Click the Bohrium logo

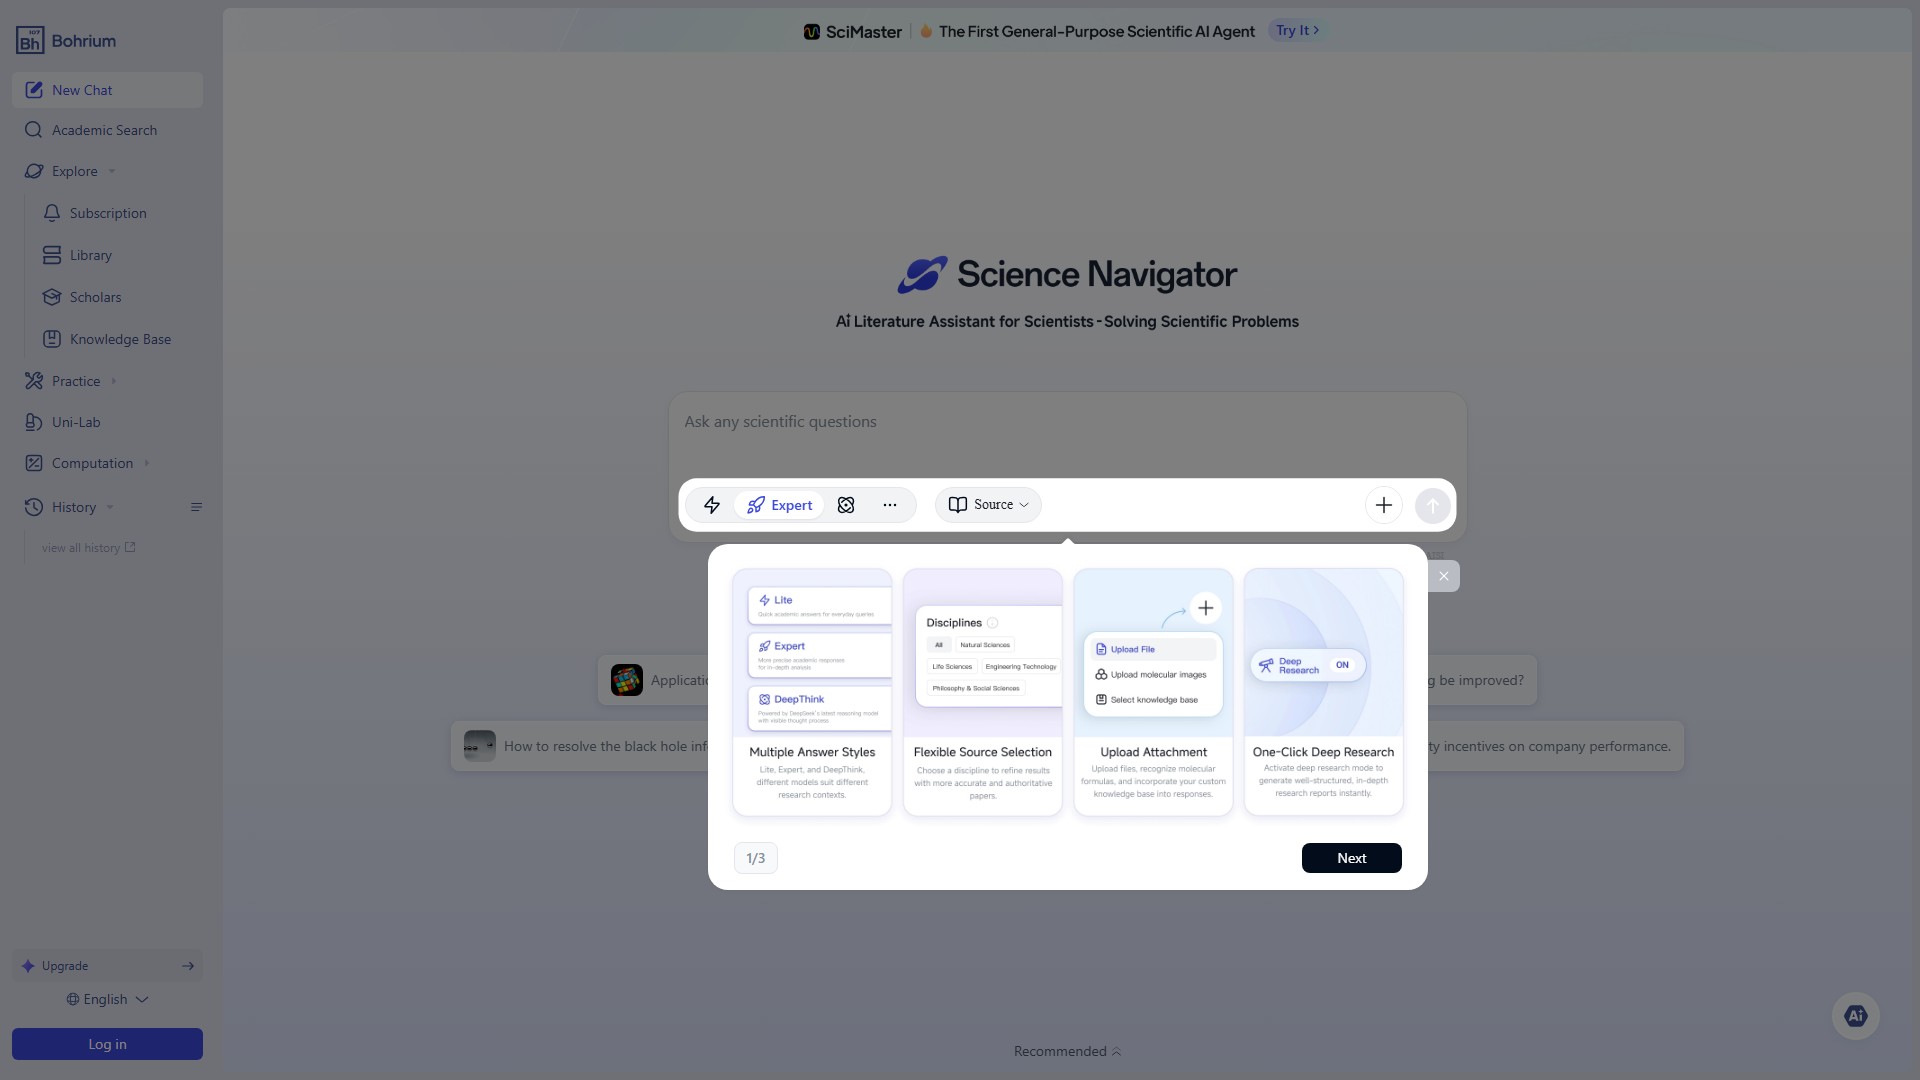click(x=66, y=40)
